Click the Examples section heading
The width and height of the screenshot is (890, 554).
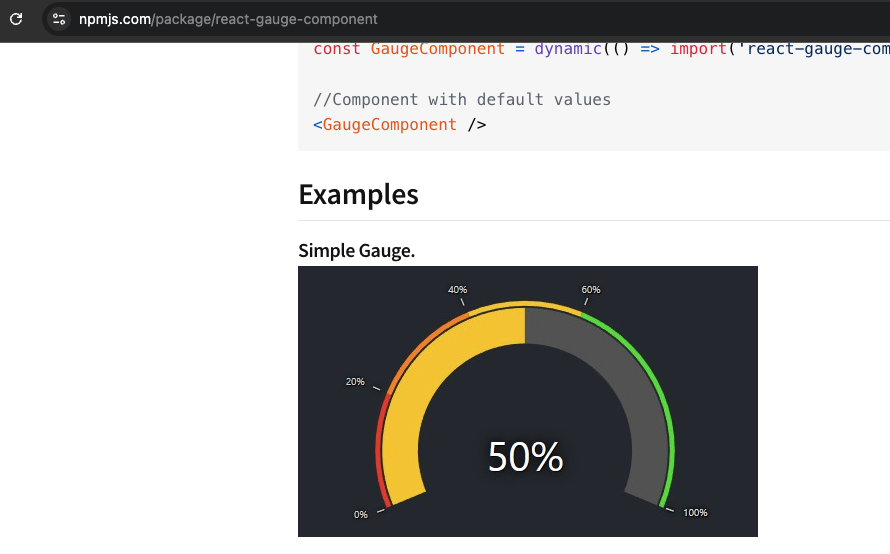(x=358, y=194)
